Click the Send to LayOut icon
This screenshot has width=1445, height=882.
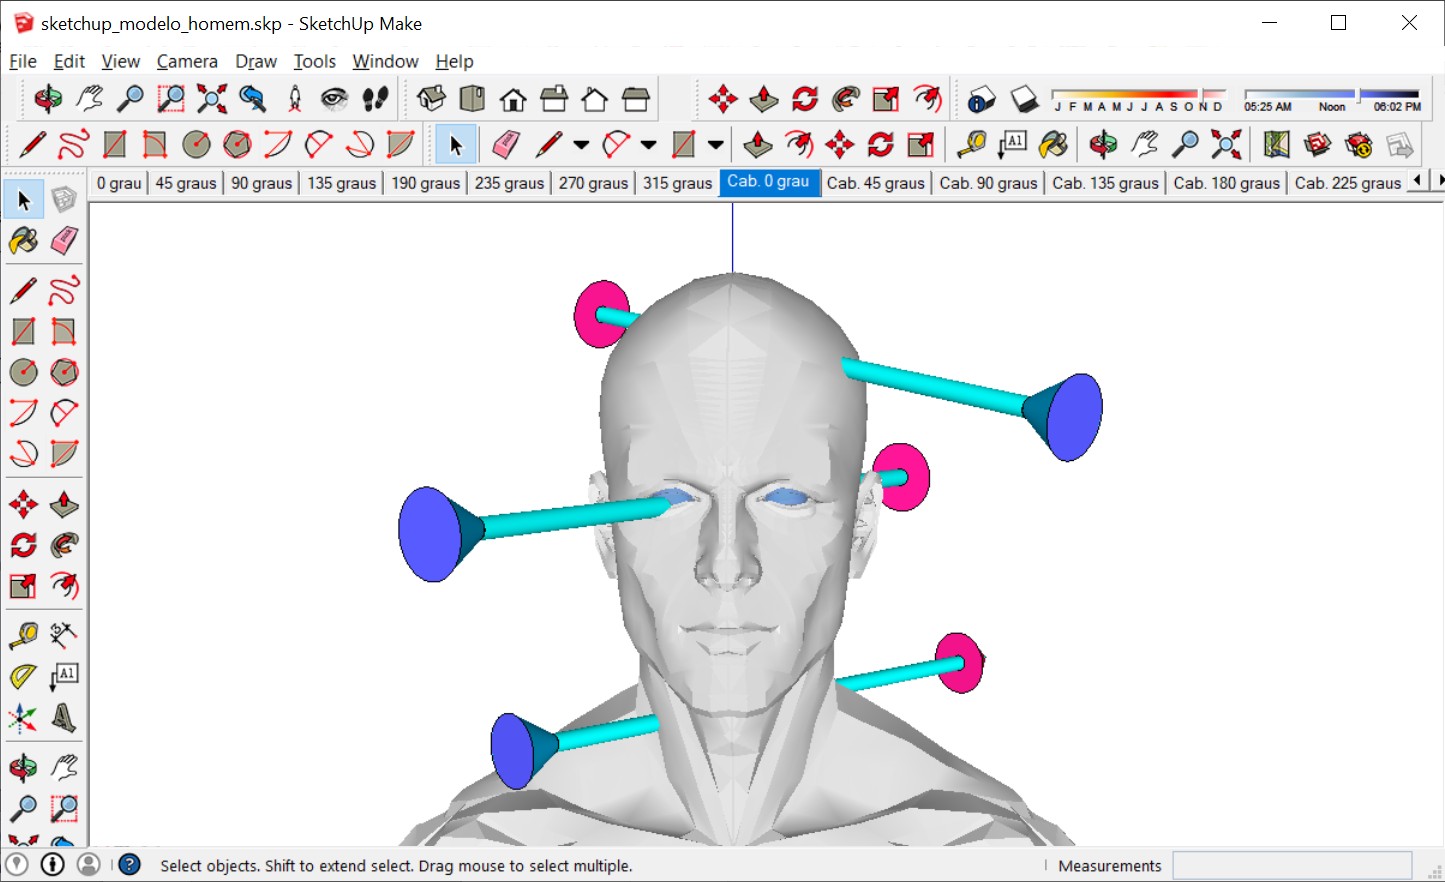pos(1399,145)
